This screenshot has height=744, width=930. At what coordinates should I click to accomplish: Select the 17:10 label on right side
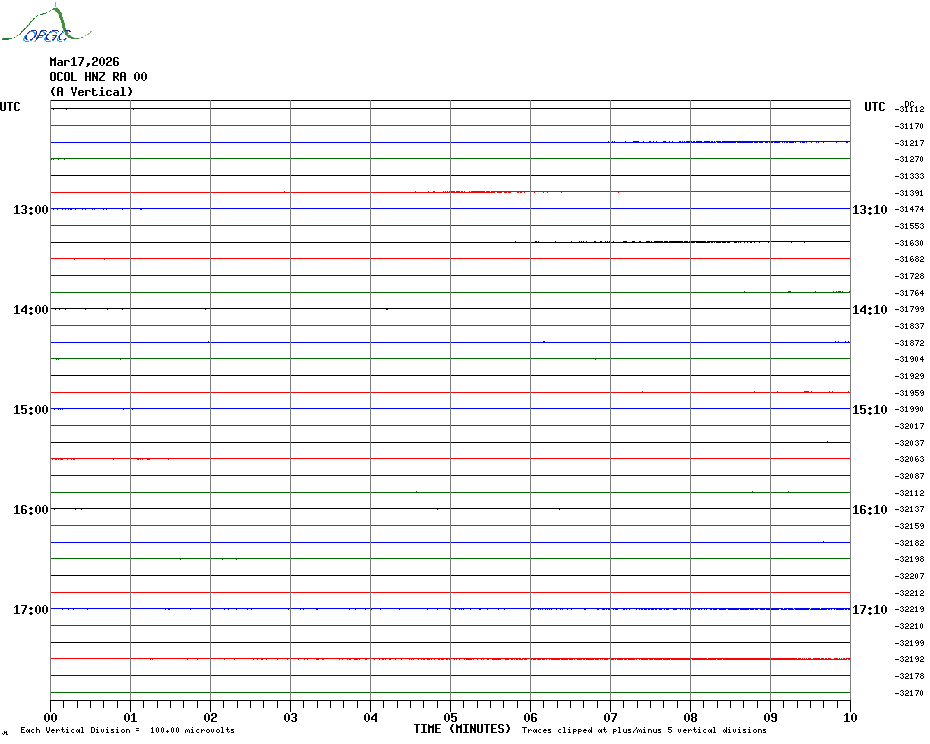869,610
